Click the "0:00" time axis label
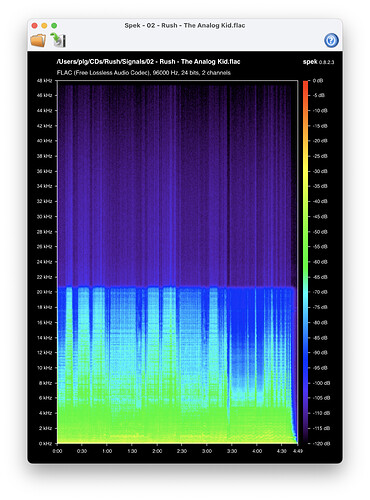The width and height of the screenshot is (370, 500). click(x=57, y=451)
